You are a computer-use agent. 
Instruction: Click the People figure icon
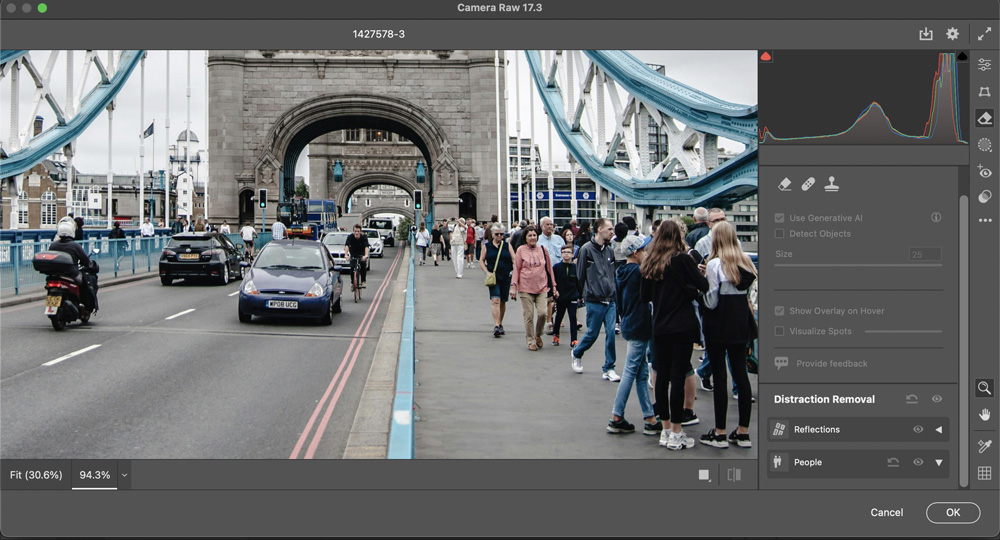(x=777, y=462)
